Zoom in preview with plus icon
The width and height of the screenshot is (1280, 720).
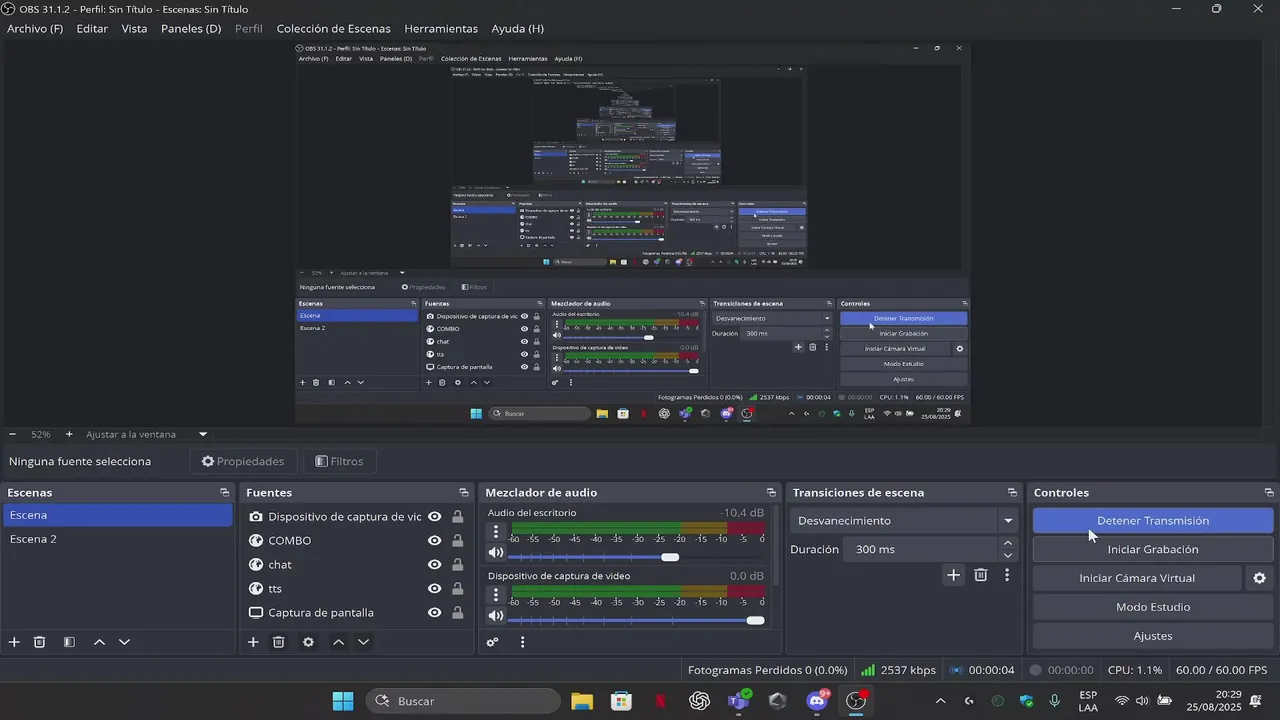coord(69,434)
